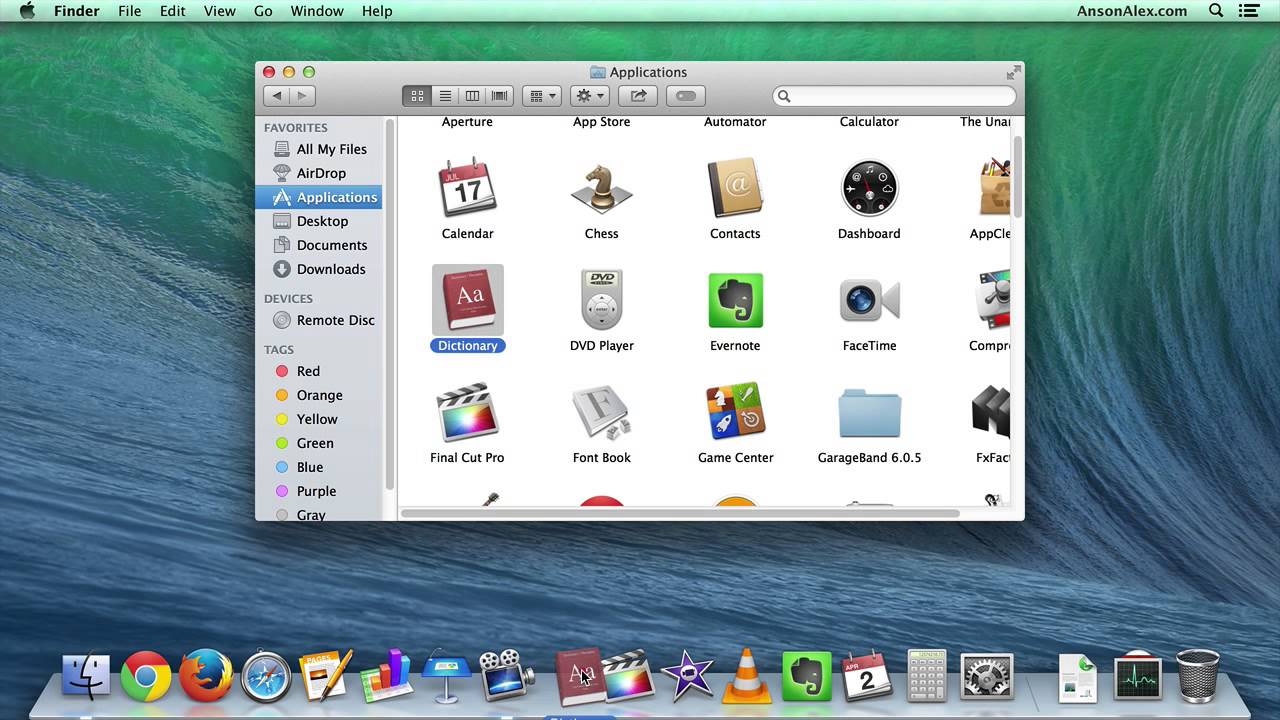1280x720 pixels.
Task: Click the Edit Tags toolbar button
Action: click(685, 95)
